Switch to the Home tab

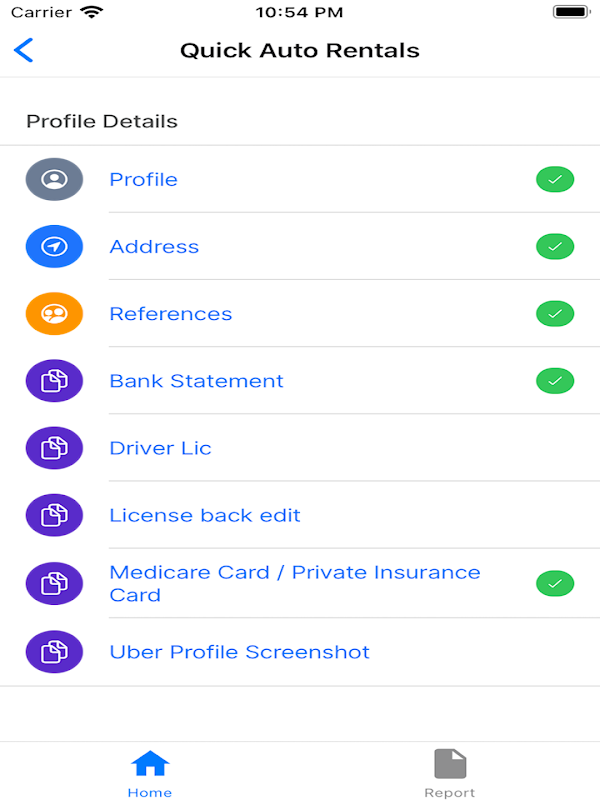[x=150, y=773]
